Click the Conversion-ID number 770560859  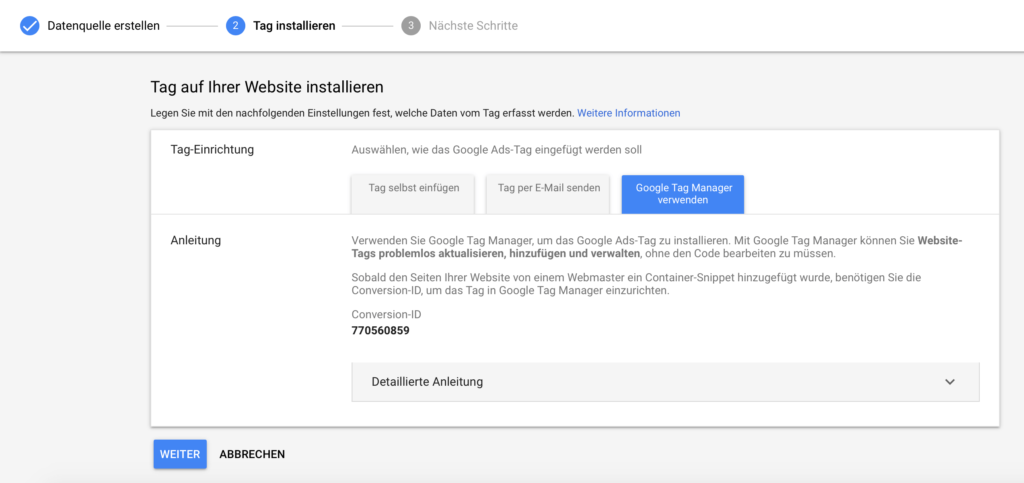click(x=380, y=330)
